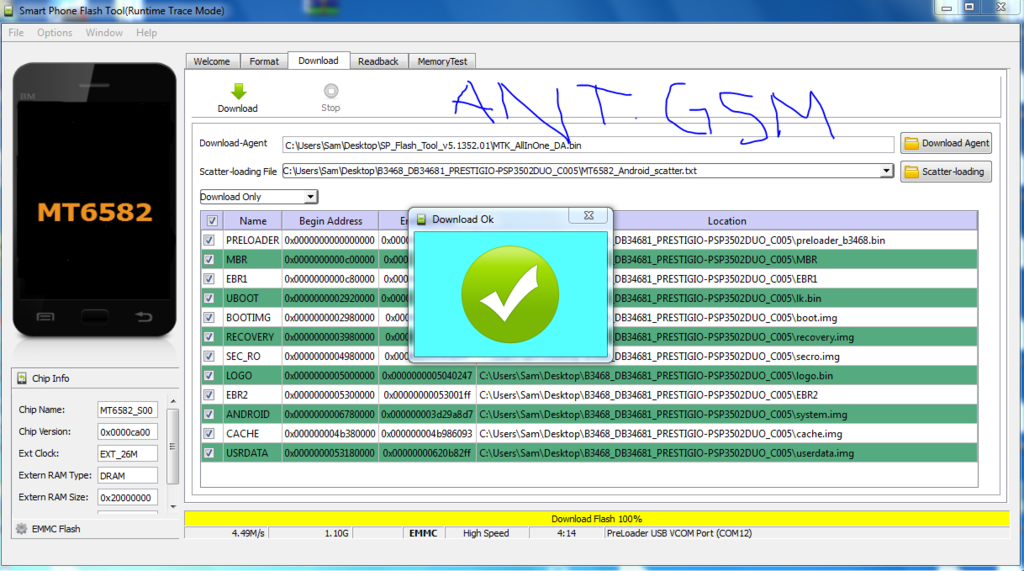The height and width of the screenshot is (571, 1024).
Task: Open the Format tab
Action: [264, 61]
